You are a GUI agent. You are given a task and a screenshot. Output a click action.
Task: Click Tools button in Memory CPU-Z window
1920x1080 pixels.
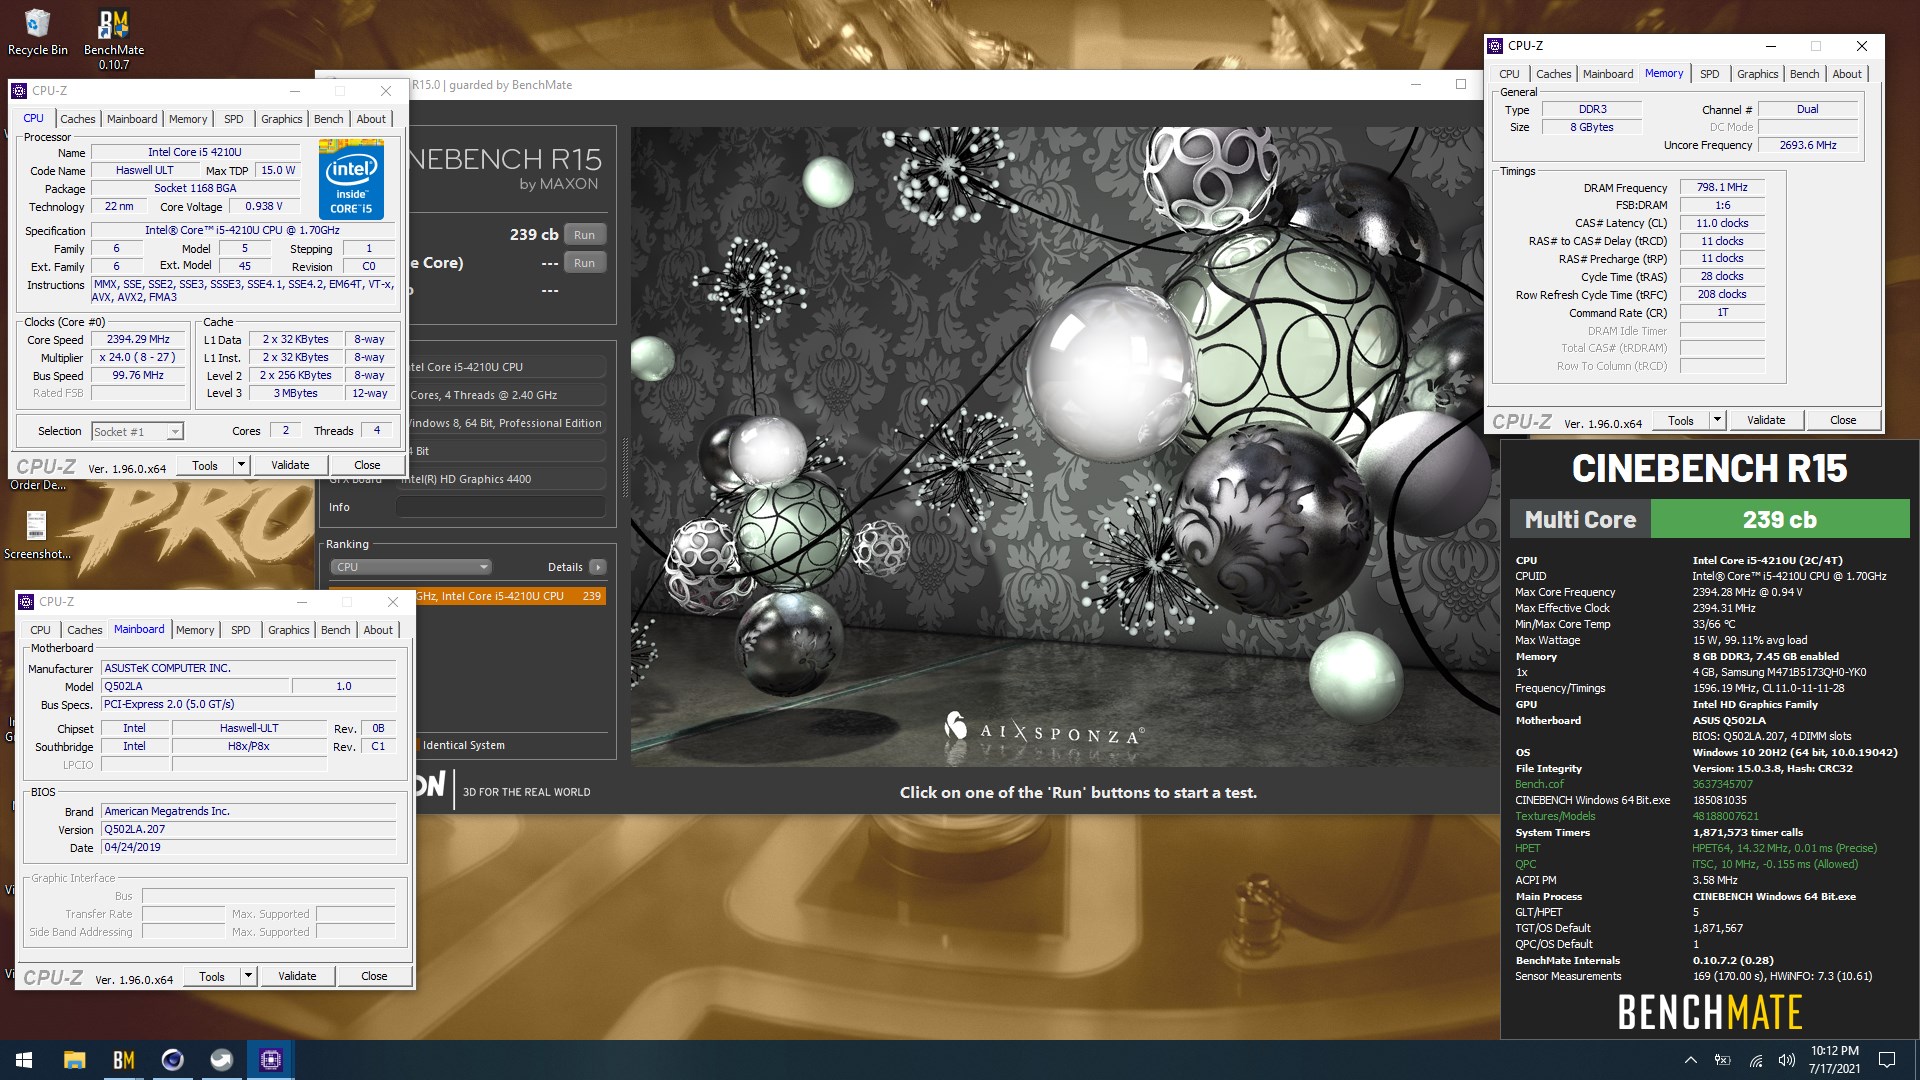1681,420
